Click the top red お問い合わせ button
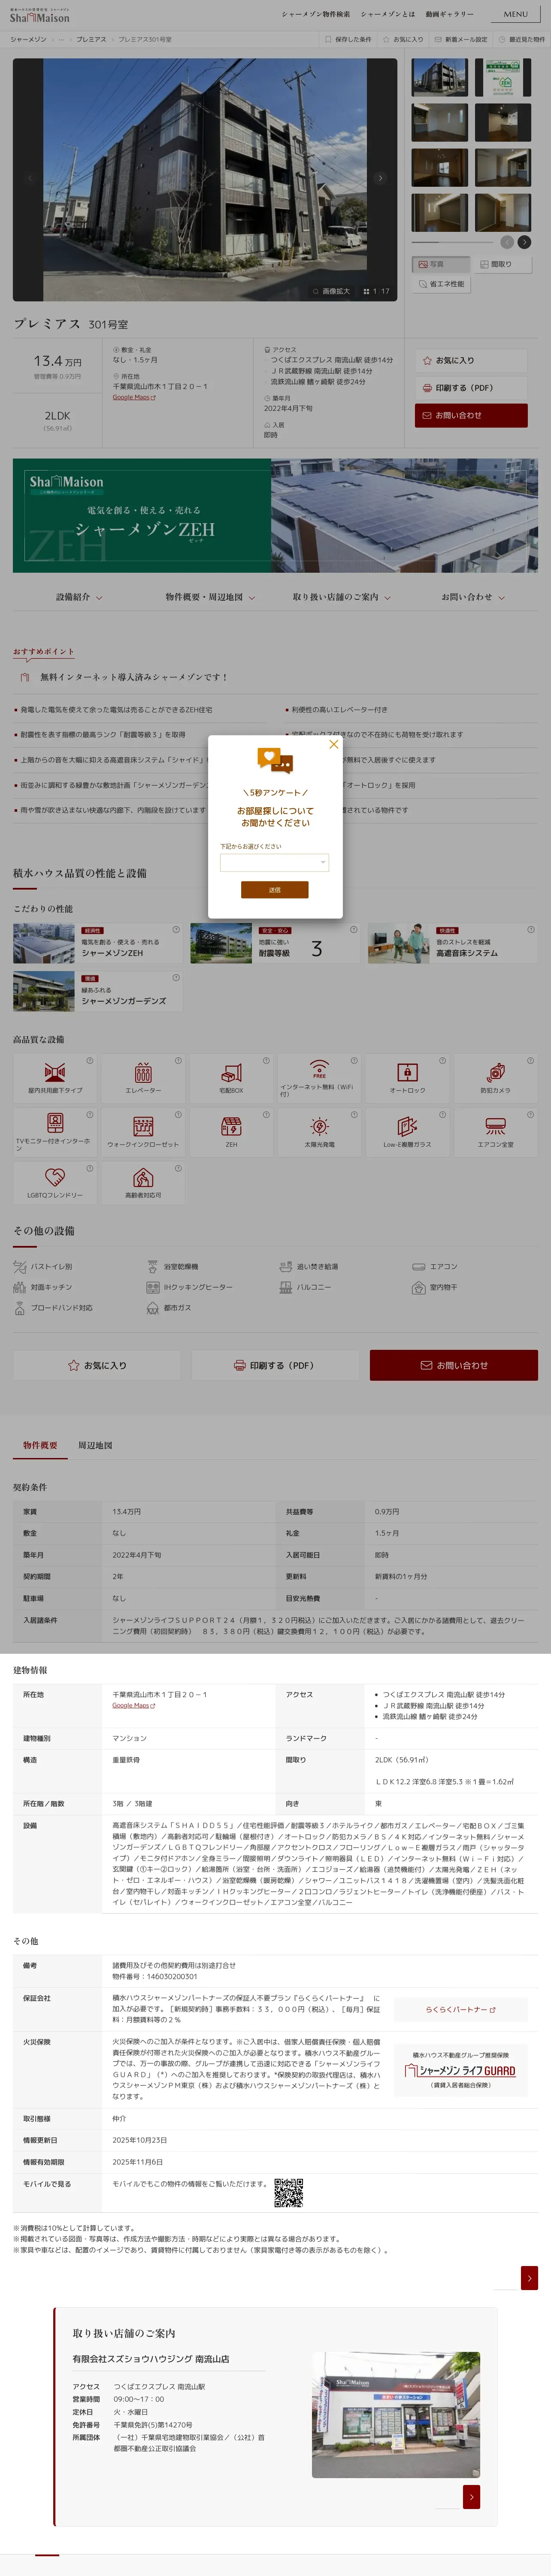 tap(471, 415)
